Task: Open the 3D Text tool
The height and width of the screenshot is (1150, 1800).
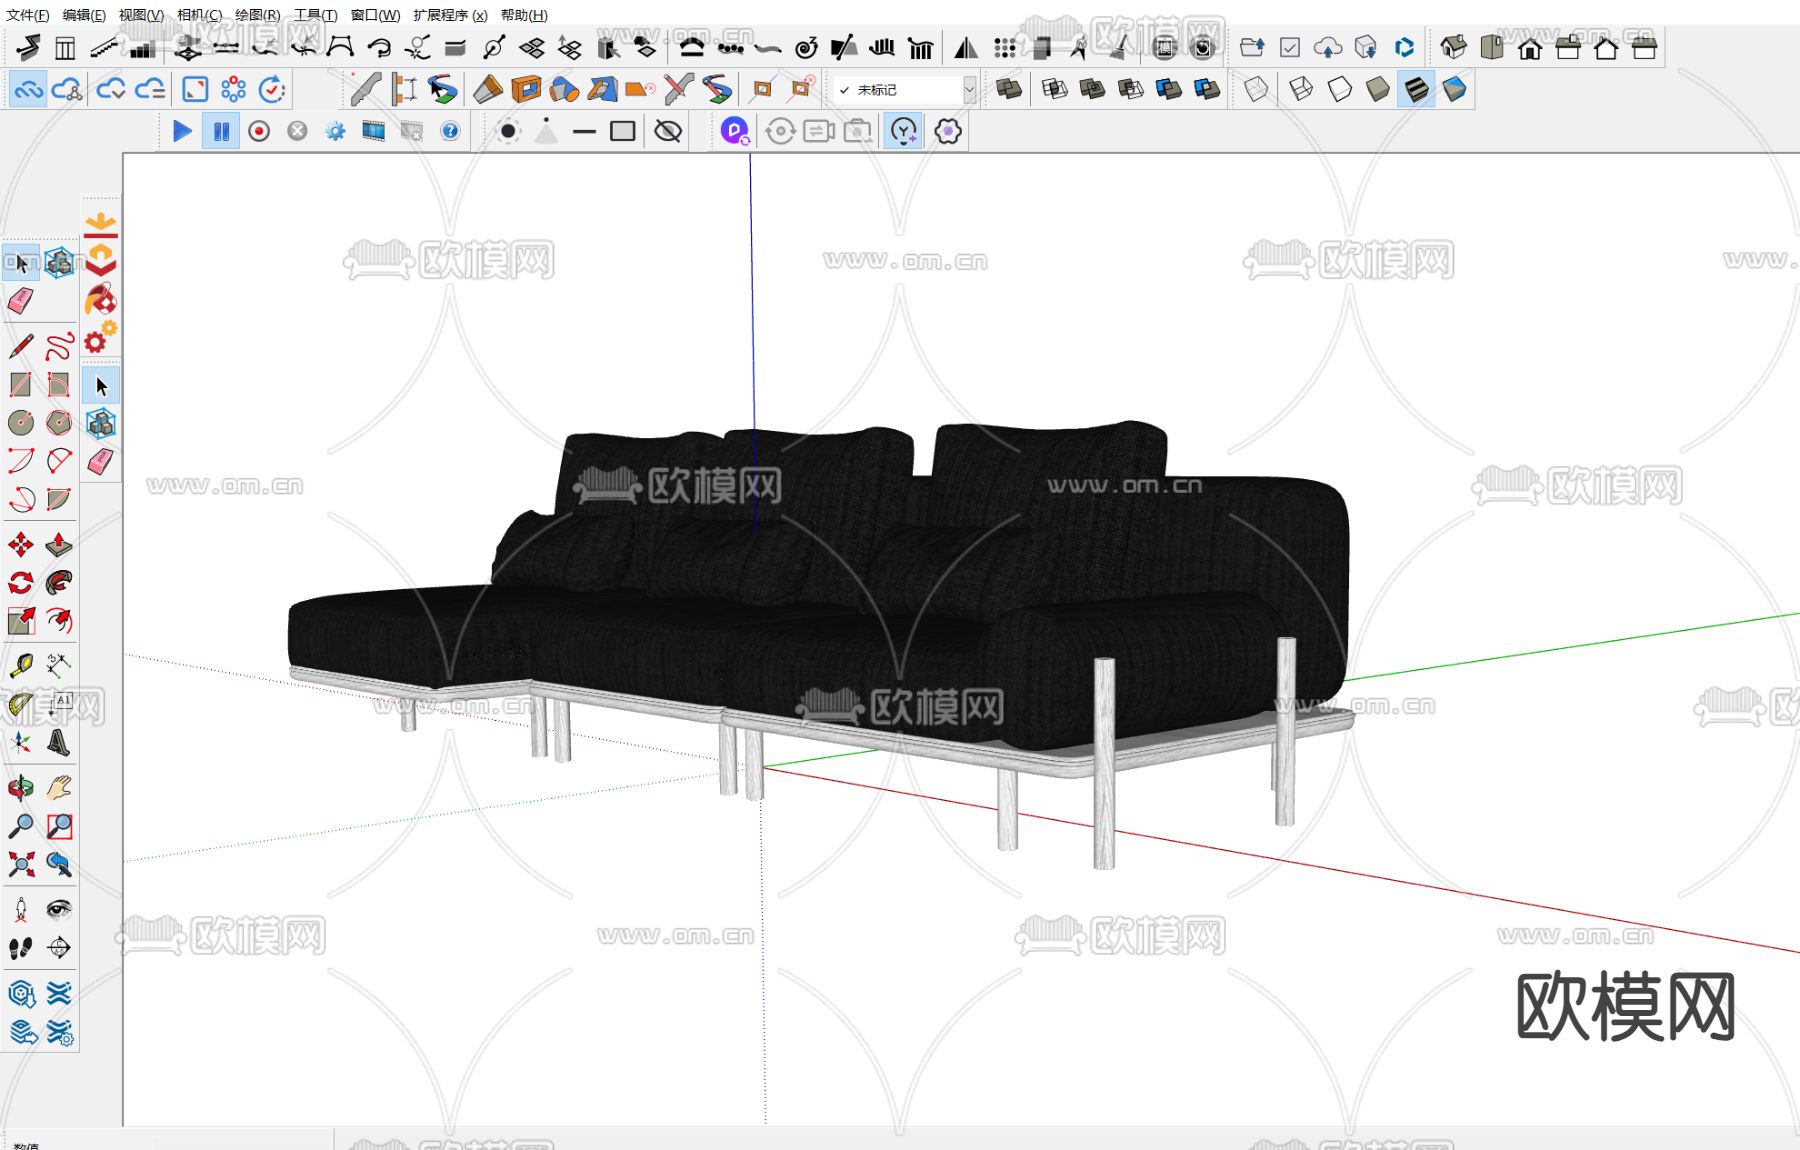Action: click(59, 743)
